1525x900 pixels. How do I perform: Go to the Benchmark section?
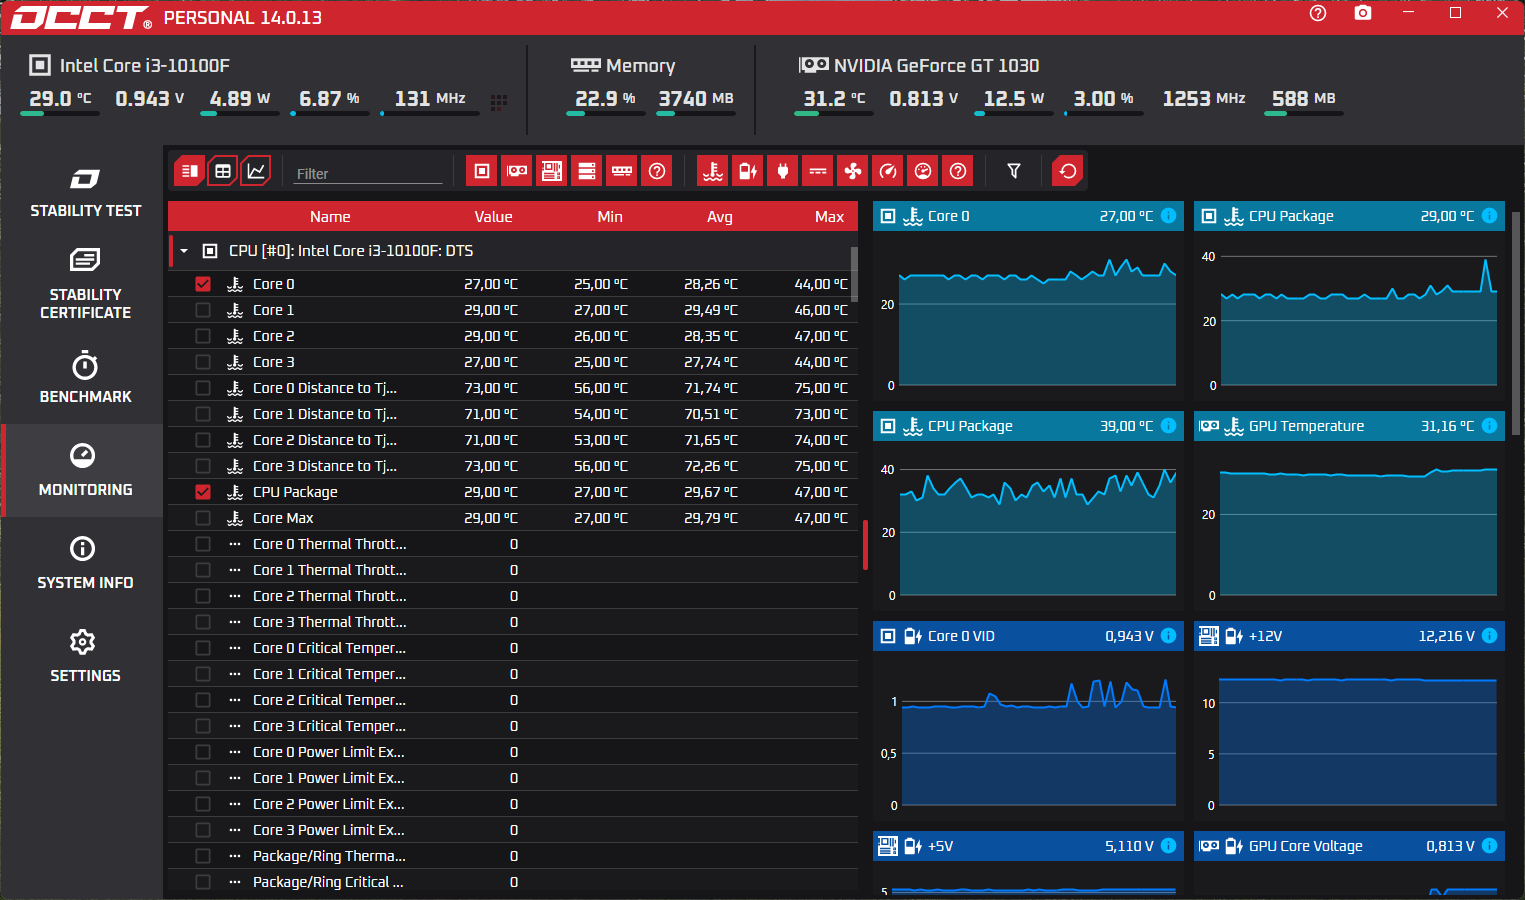[85, 378]
